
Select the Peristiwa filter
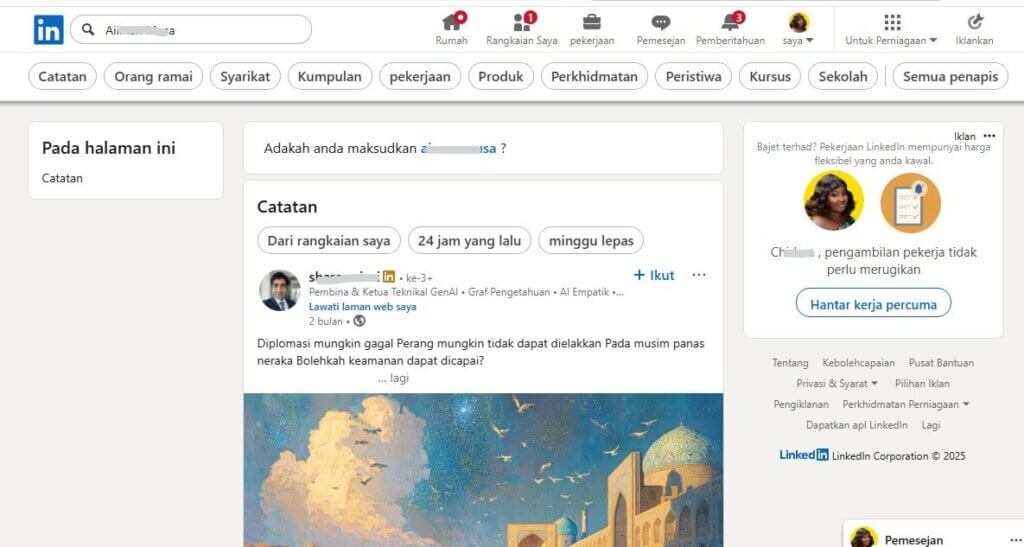click(694, 76)
